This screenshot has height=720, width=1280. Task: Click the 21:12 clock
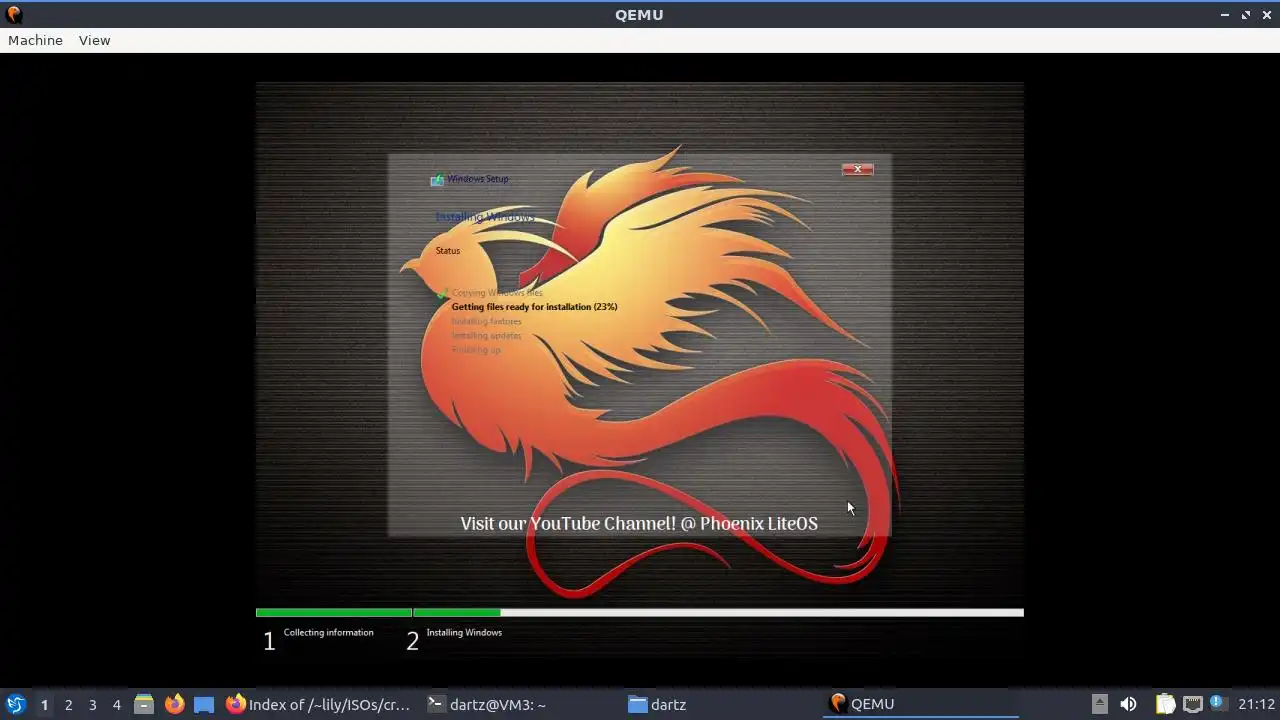(1256, 704)
